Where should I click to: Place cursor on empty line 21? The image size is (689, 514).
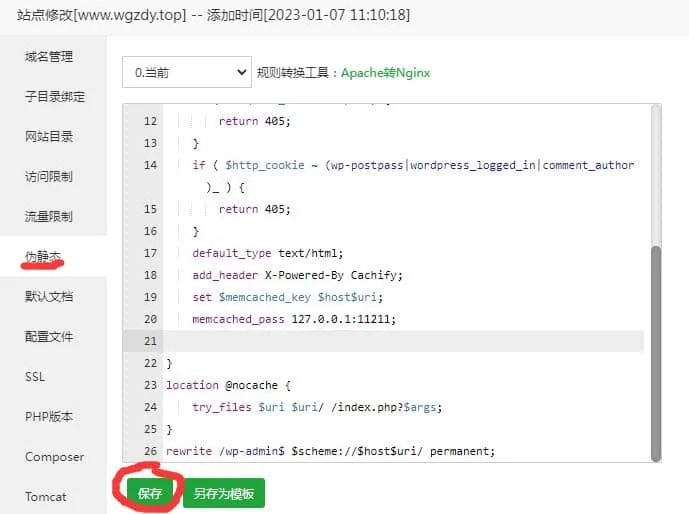[403, 341]
